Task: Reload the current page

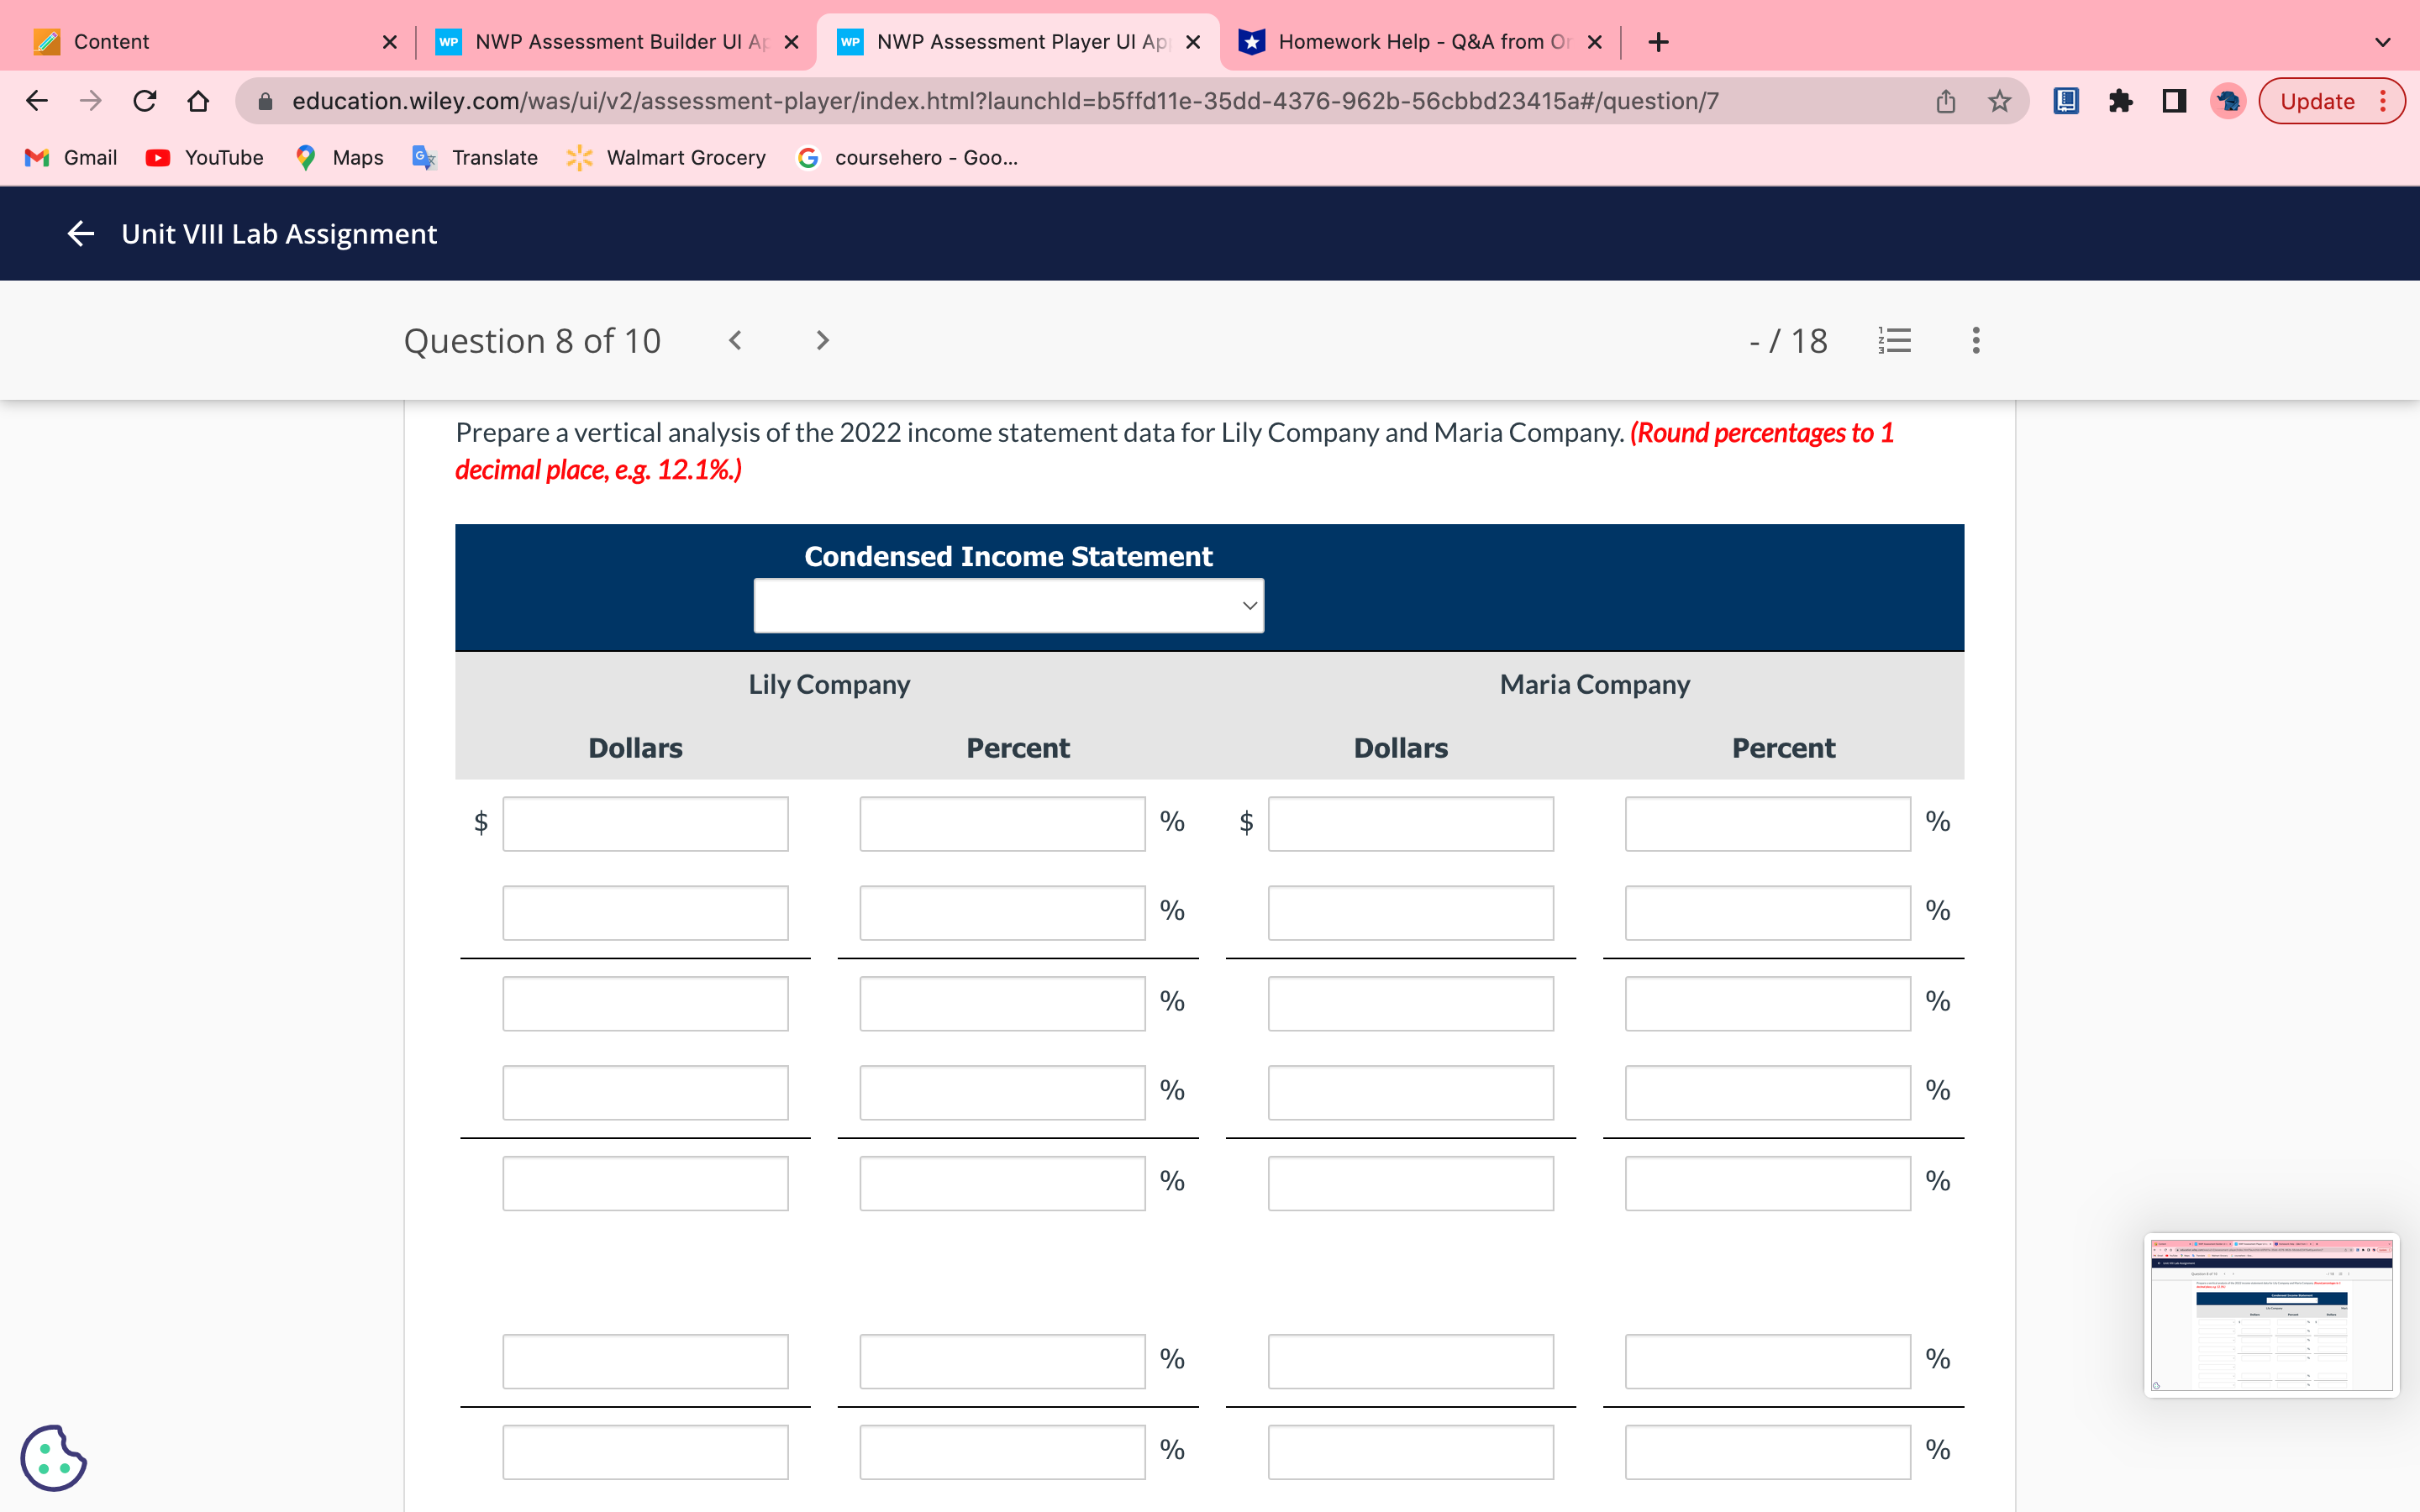Action: (144, 100)
